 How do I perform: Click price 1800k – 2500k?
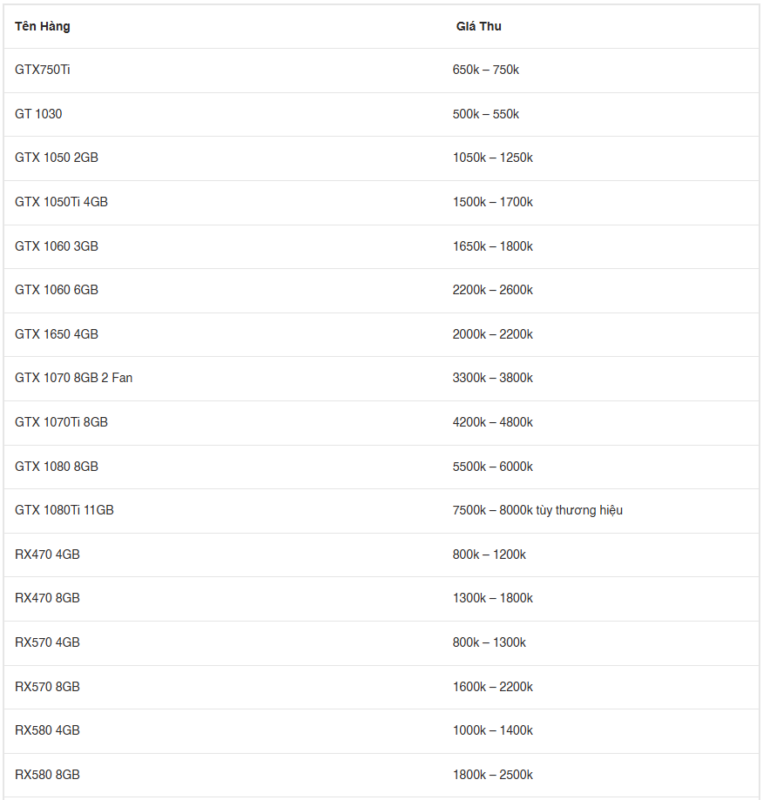[493, 775]
